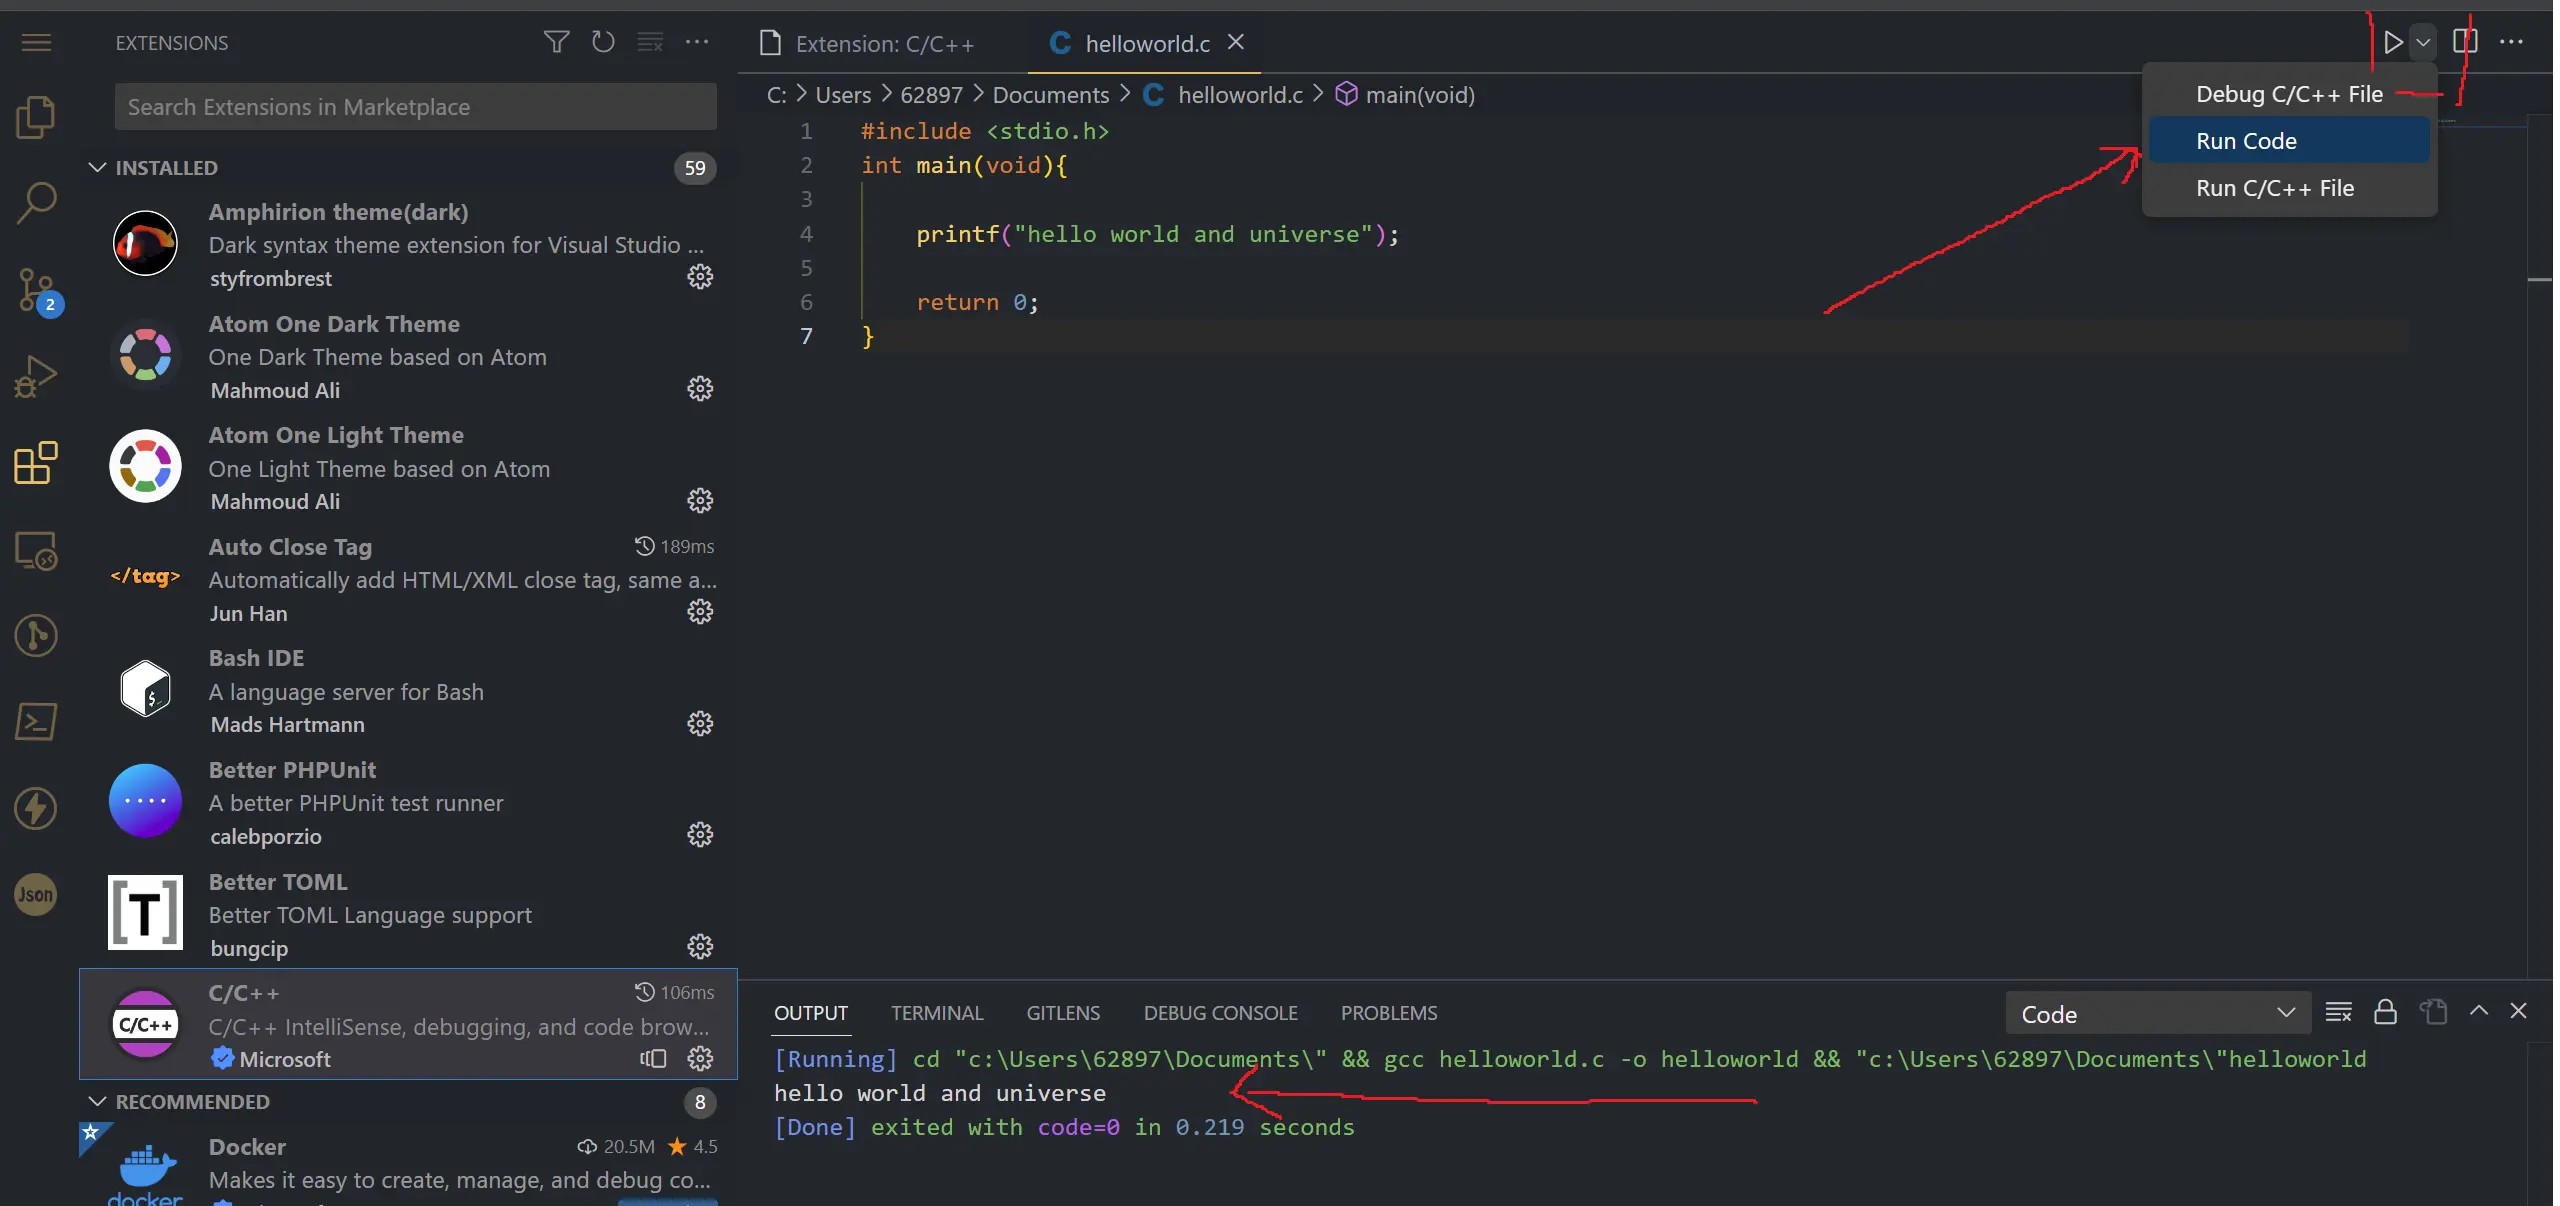Close the helloworld.c tab
Image resolution: width=2560 pixels, height=1206 pixels.
(1236, 42)
